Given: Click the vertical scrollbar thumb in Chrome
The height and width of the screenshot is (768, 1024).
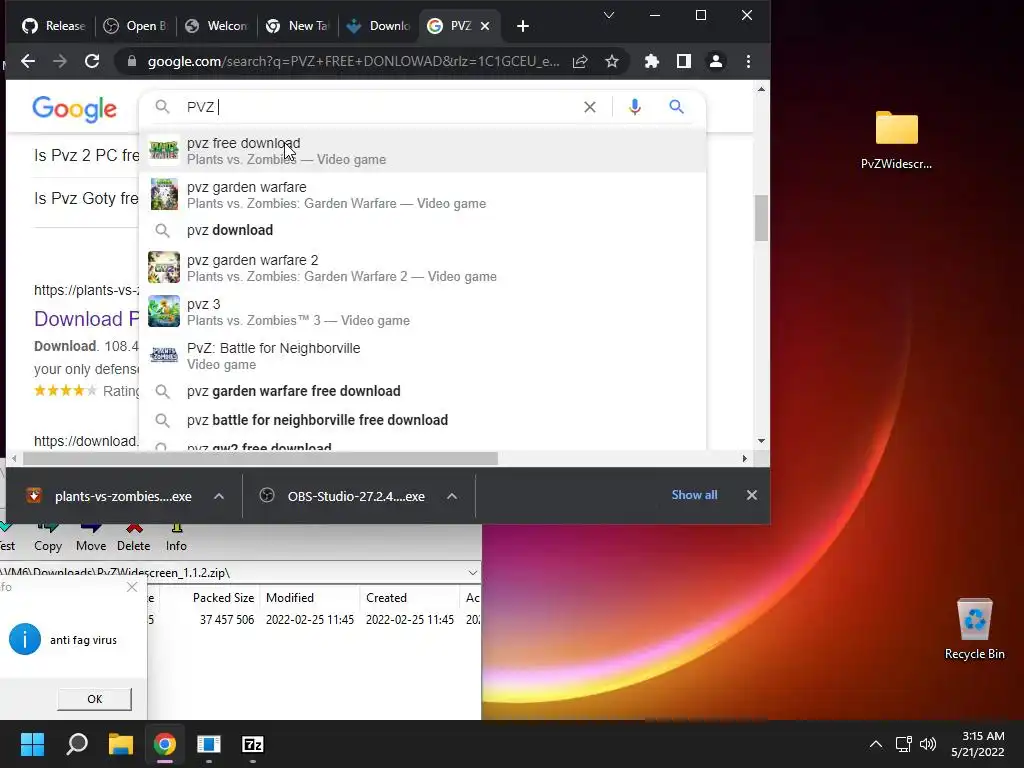Looking at the screenshot, I should click(761, 218).
